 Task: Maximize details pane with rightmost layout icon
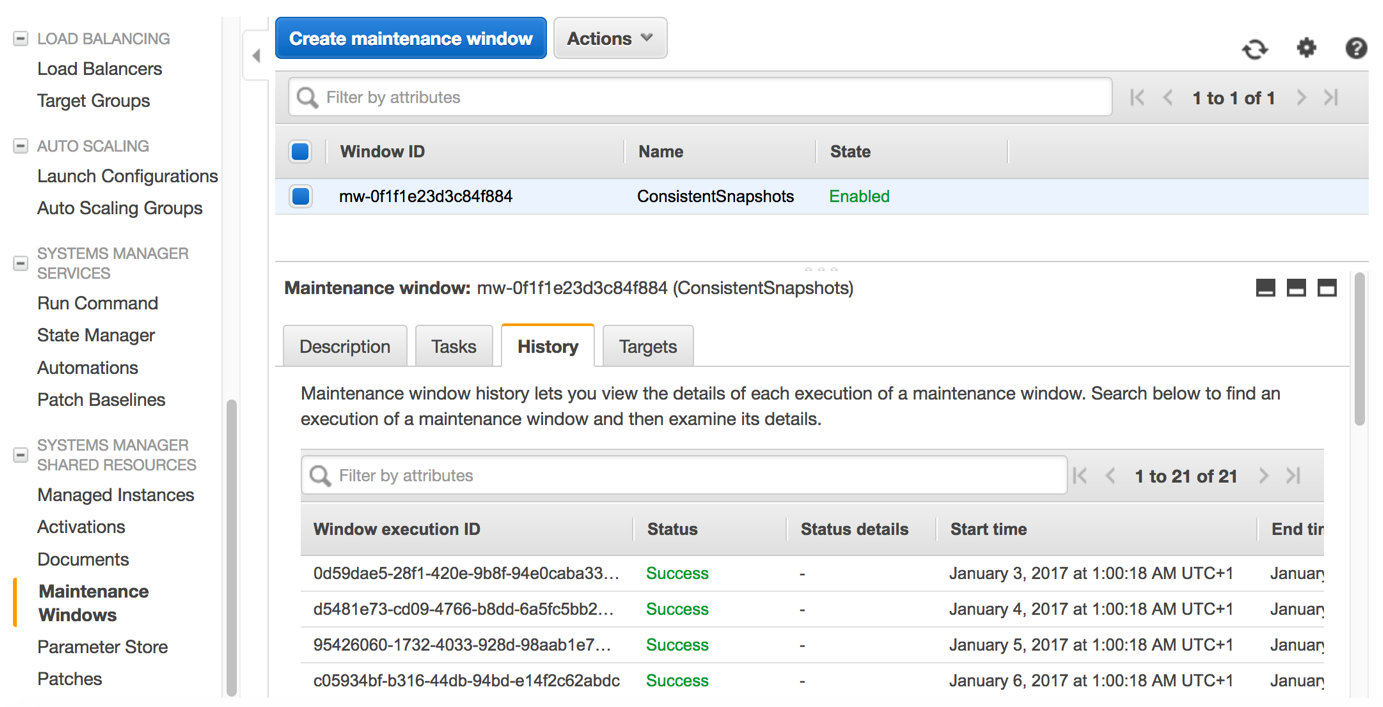pyautogui.click(x=1327, y=288)
